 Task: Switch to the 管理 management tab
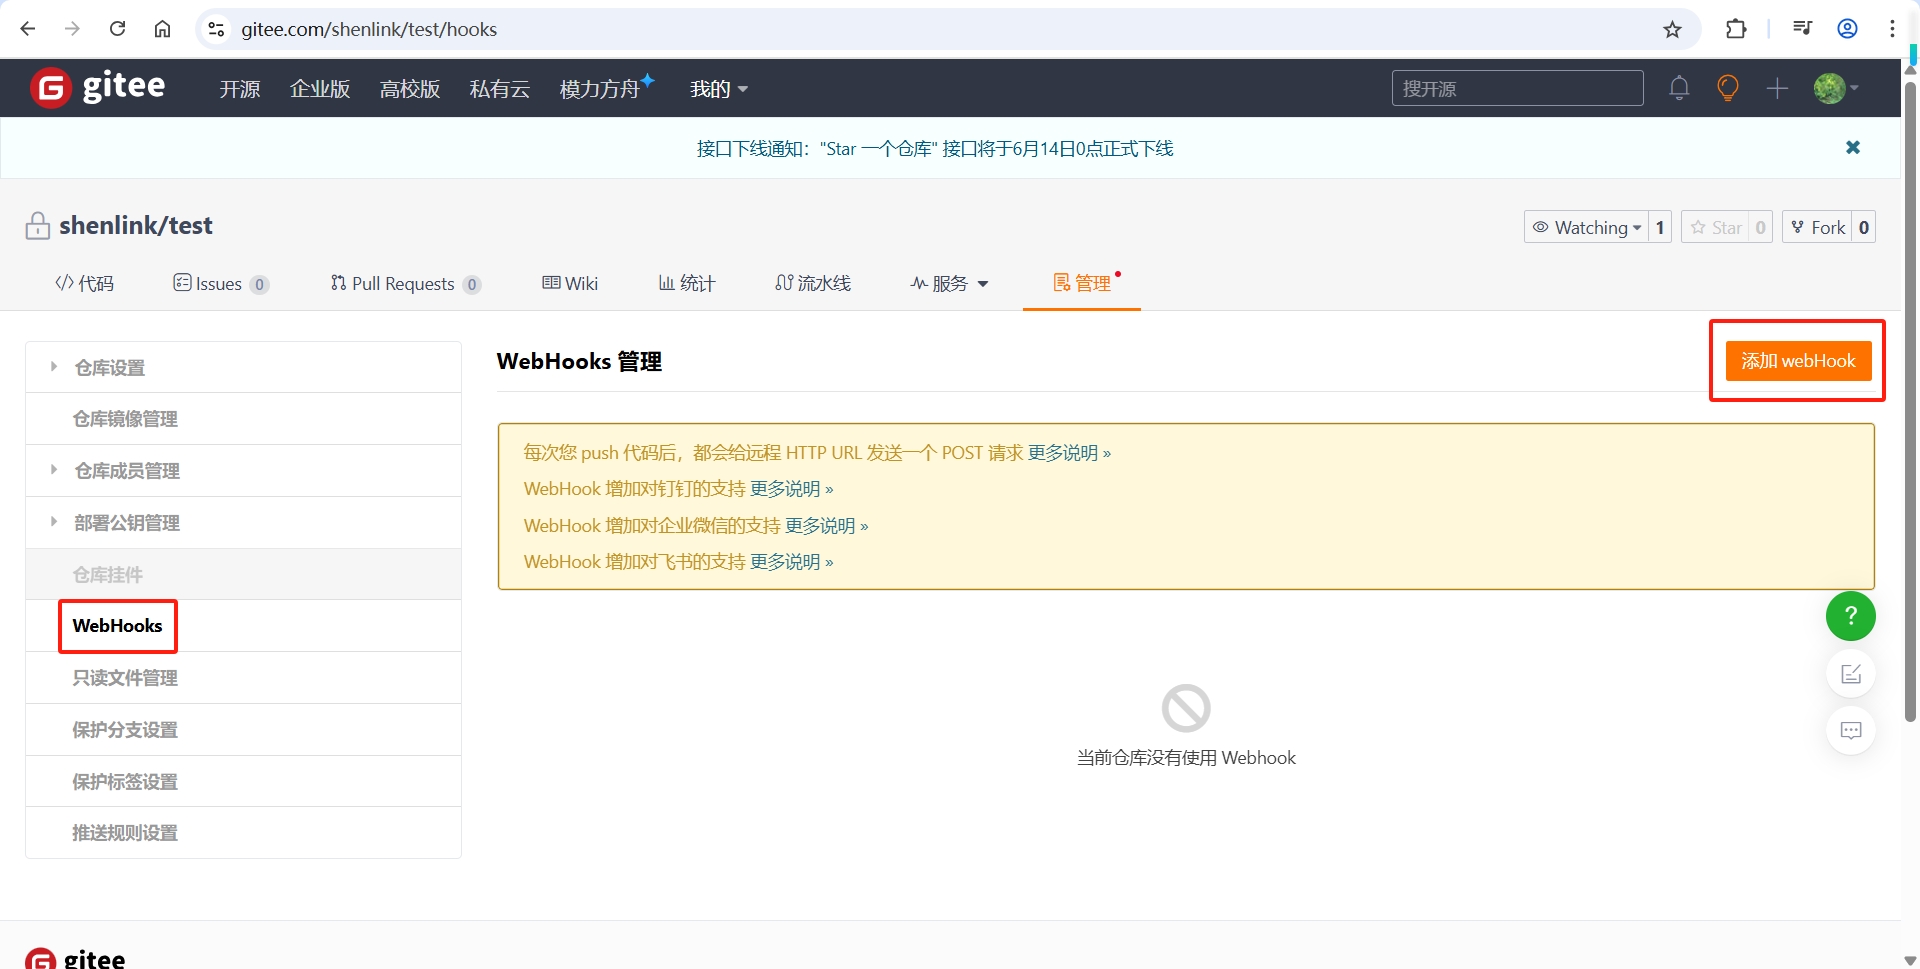click(1081, 283)
